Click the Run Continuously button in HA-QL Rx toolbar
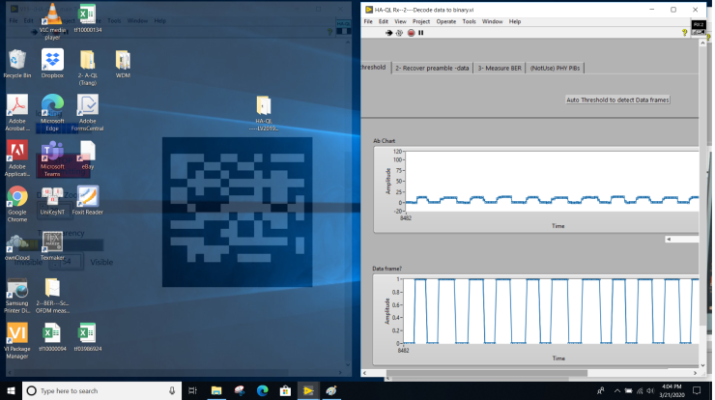This screenshot has width=715, height=400. pyautogui.click(x=399, y=33)
